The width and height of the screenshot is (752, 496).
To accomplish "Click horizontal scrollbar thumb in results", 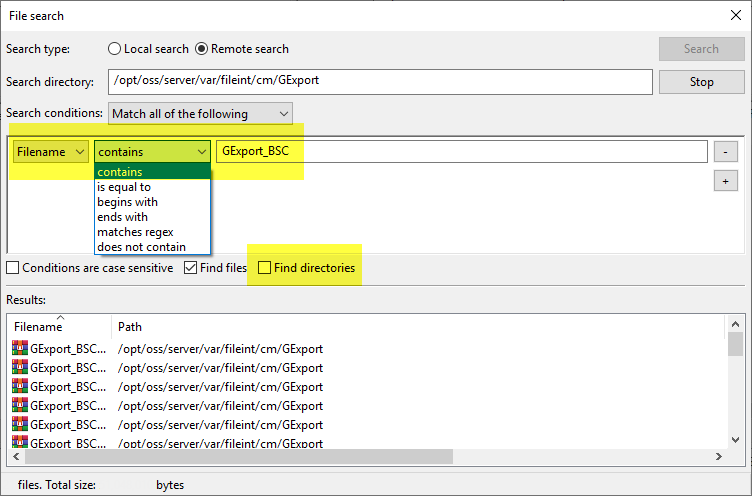I will (x=239, y=457).
